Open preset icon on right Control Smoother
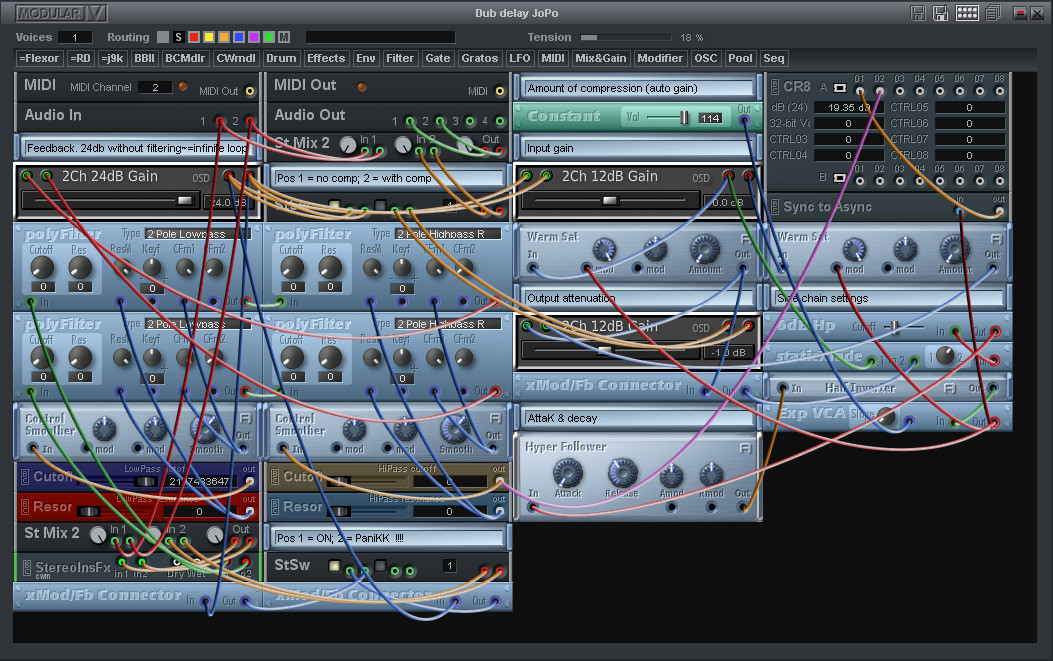 (x=495, y=418)
